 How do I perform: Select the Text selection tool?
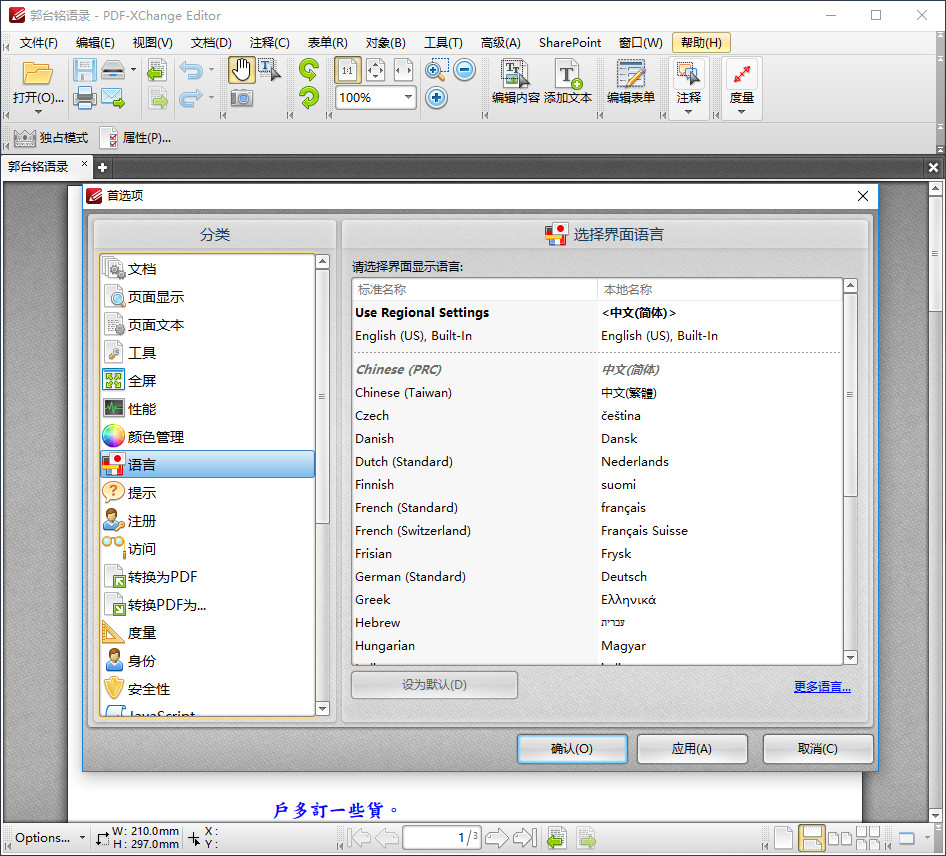click(269, 71)
